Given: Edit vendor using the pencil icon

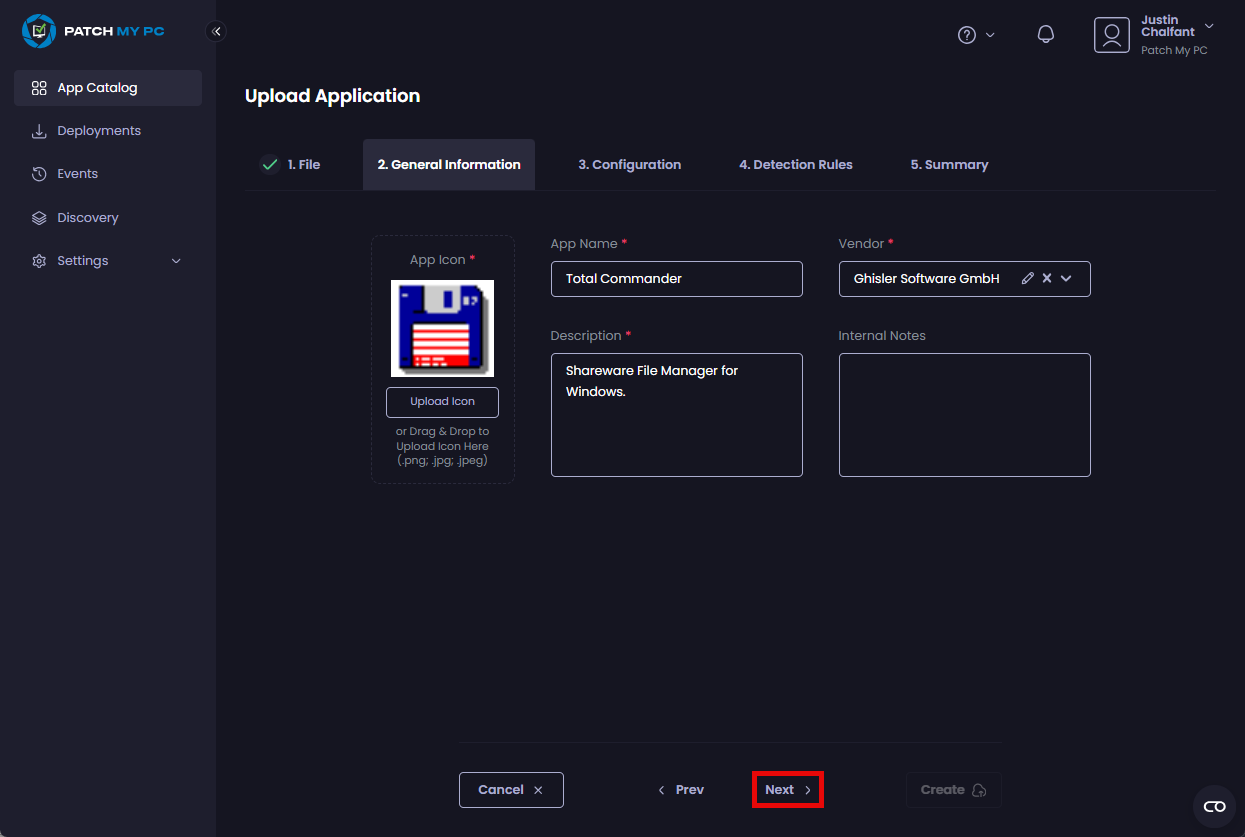Looking at the screenshot, I should pos(1027,279).
